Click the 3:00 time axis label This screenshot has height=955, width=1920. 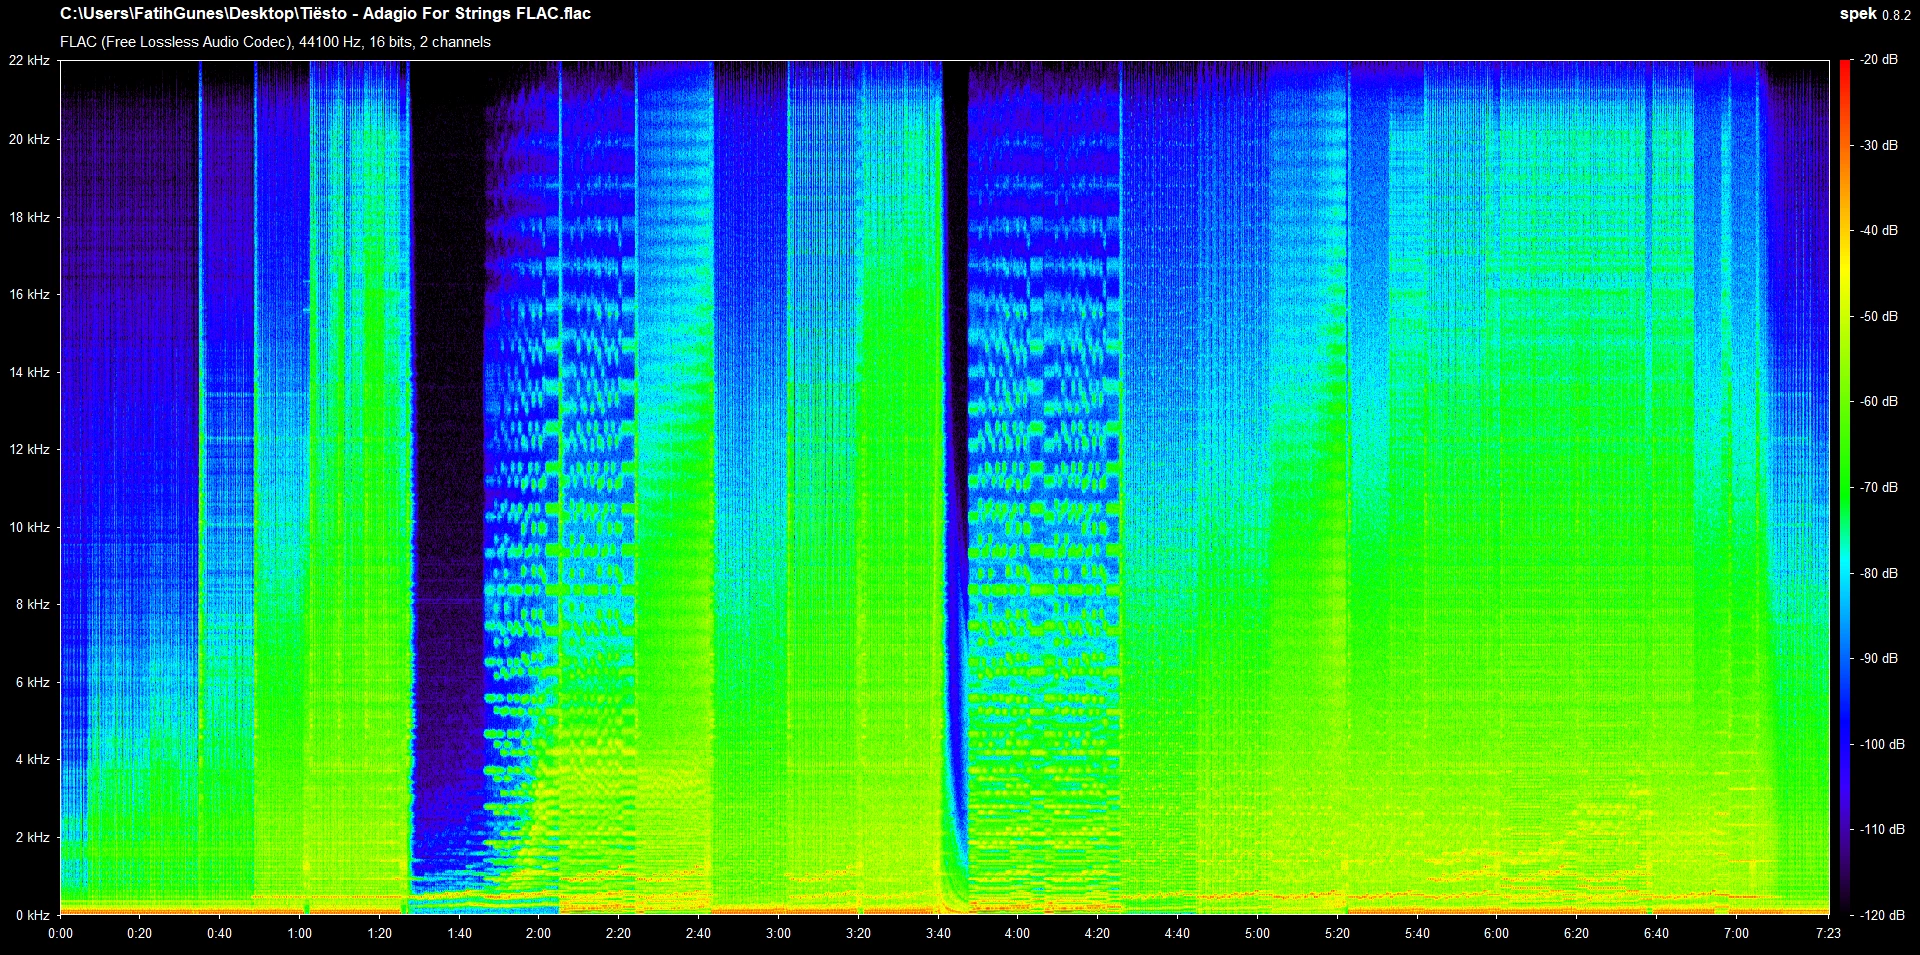click(x=778, y=934)
